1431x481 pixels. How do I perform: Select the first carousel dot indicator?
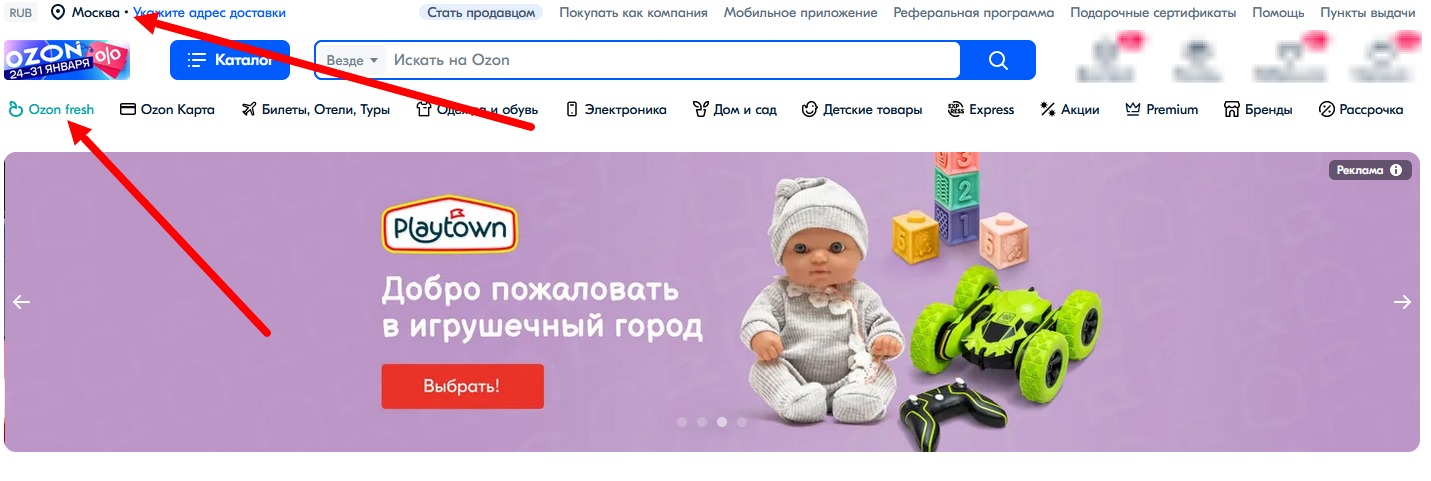click(682, 422)
